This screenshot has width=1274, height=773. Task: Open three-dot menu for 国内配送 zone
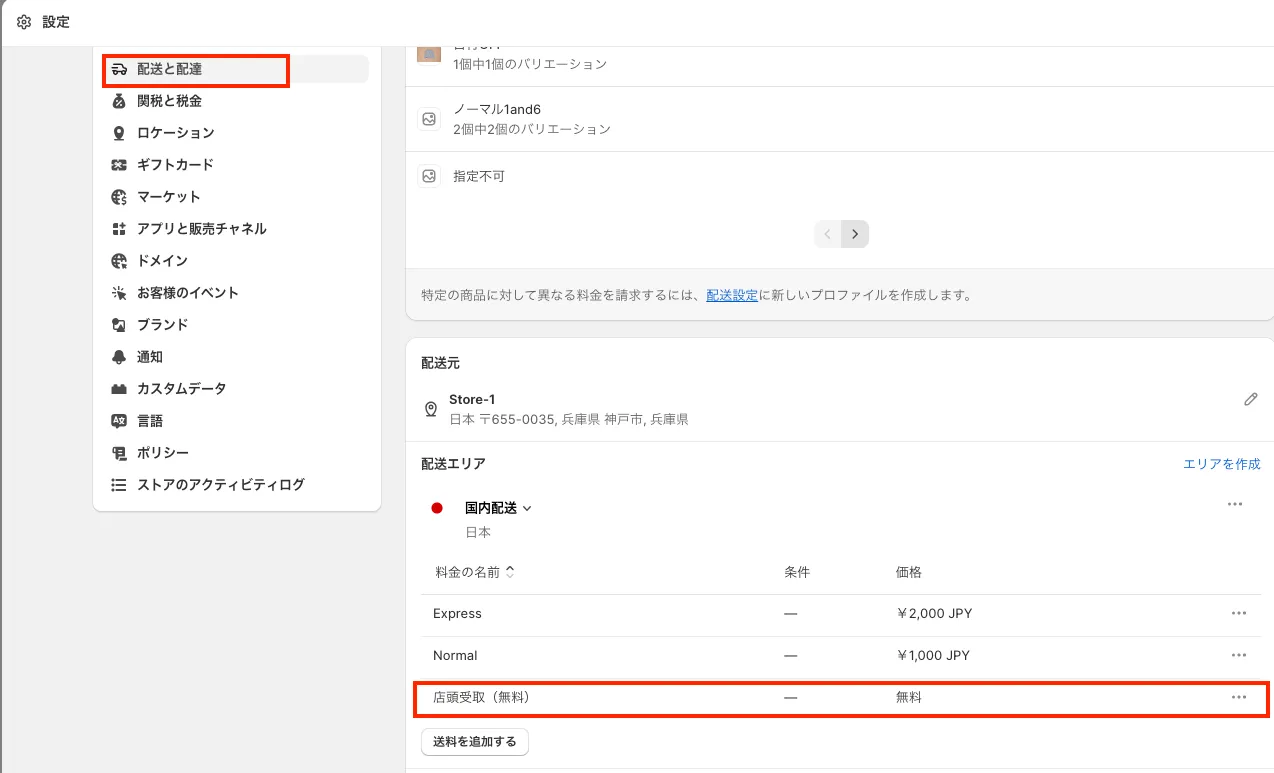(1234, 504)
